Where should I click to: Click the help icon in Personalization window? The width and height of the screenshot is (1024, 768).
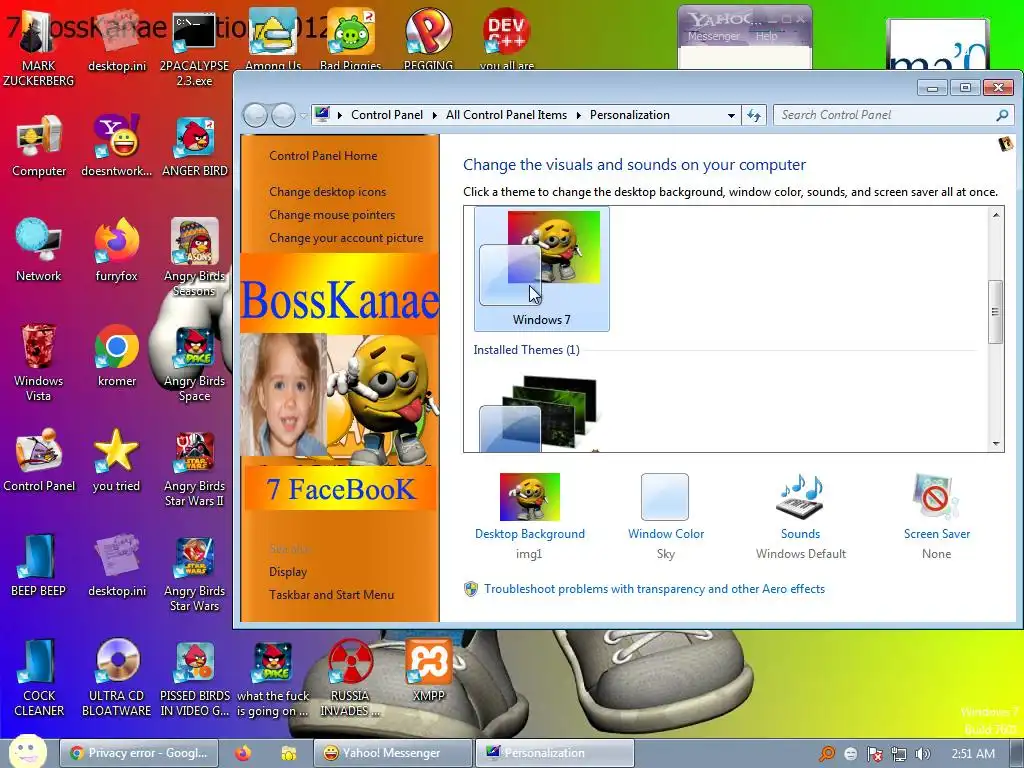1006,144
